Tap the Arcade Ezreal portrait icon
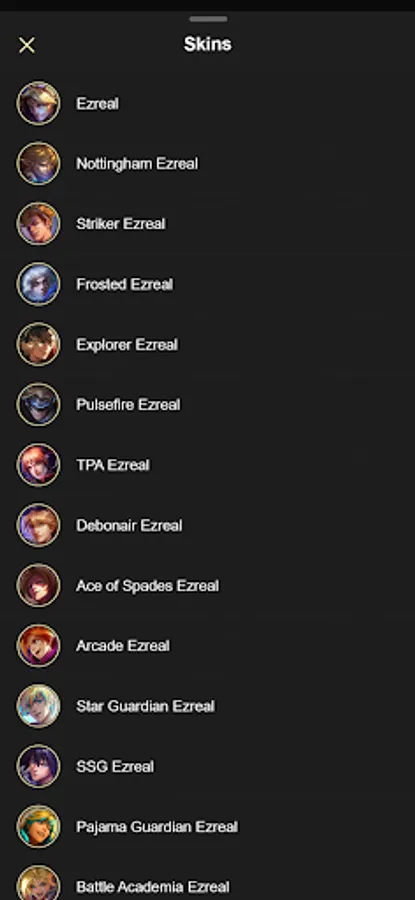The image size is (415, 900). pos(38,646)
